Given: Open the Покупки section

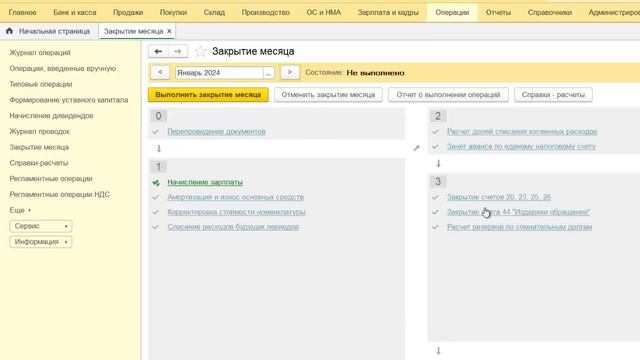Looking at the screenshot, I should [x=173, y=13].
